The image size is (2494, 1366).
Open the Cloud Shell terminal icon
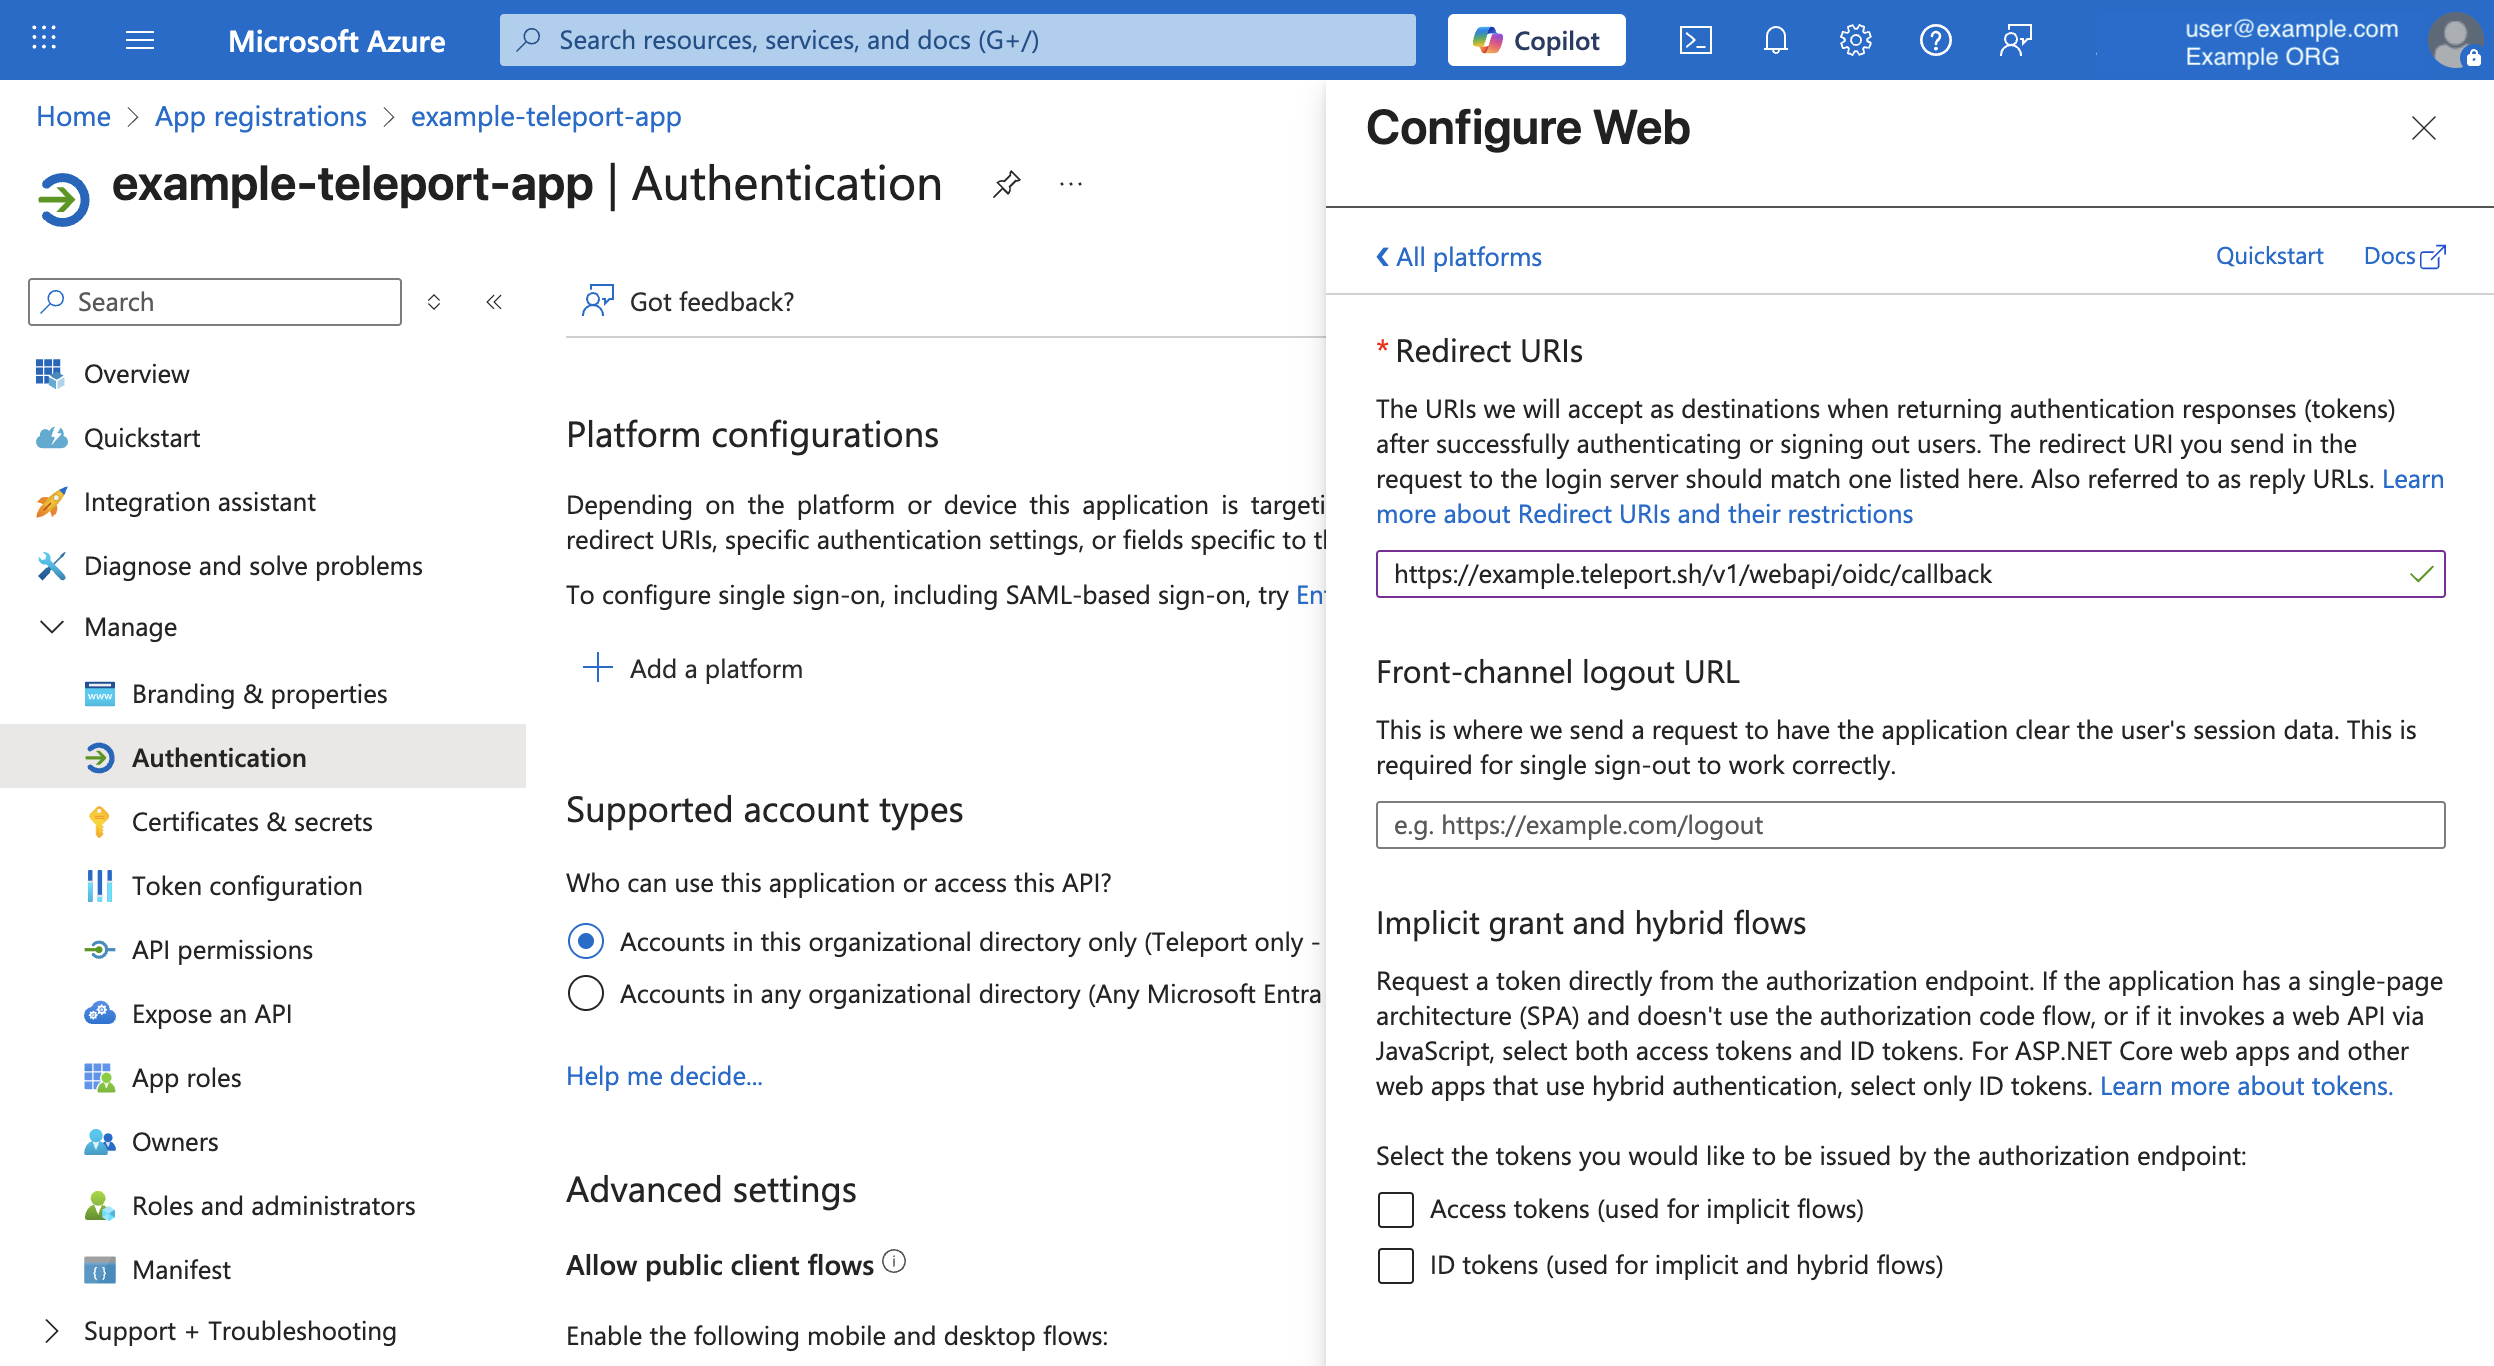coord(1695,40)
